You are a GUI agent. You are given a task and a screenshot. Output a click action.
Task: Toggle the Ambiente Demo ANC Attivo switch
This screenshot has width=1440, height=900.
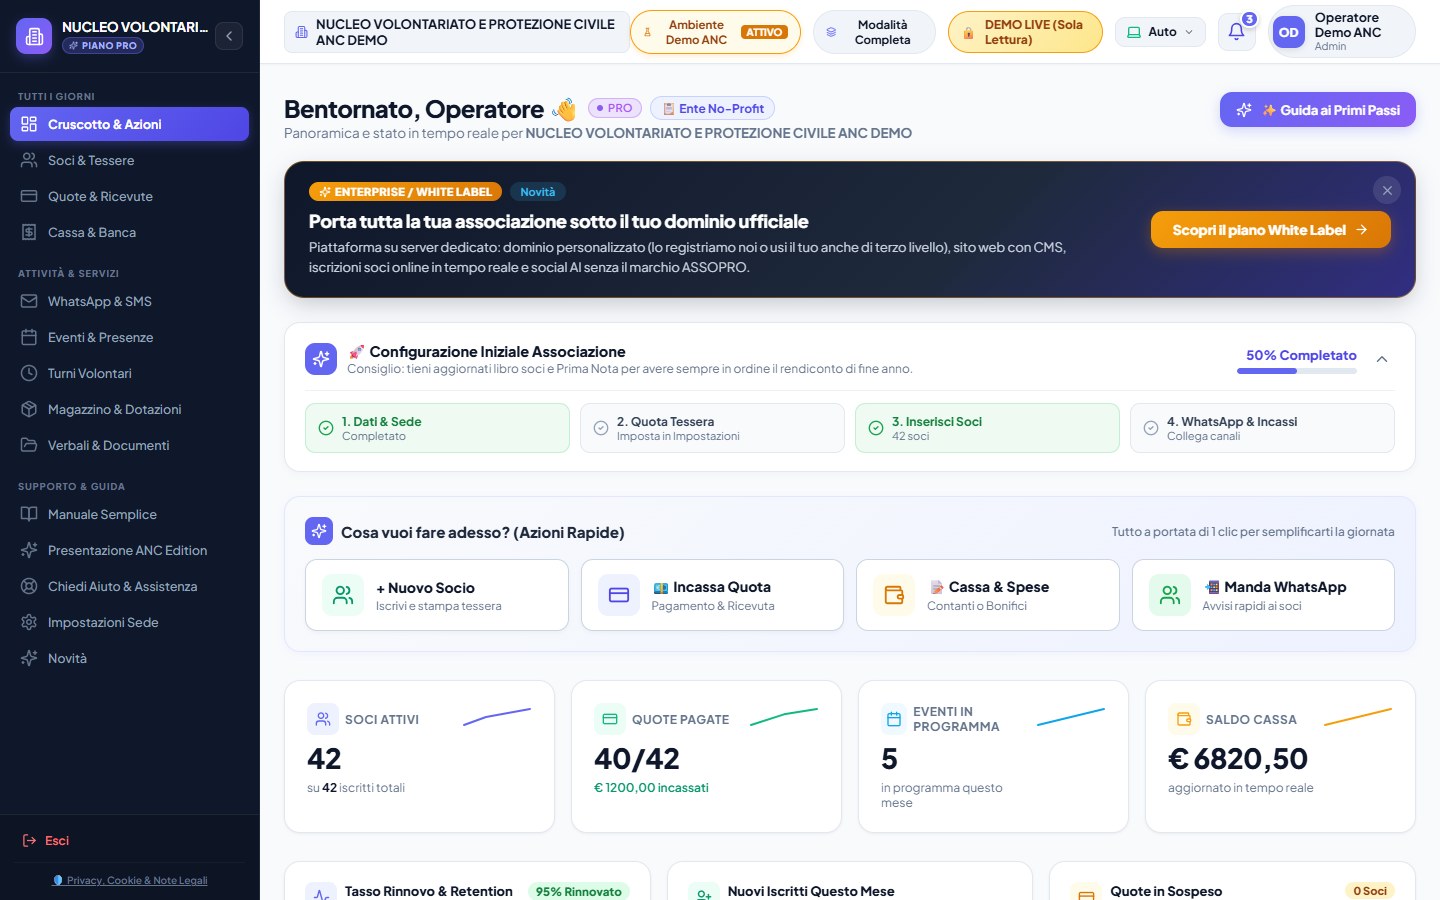[x=715, y=32]
